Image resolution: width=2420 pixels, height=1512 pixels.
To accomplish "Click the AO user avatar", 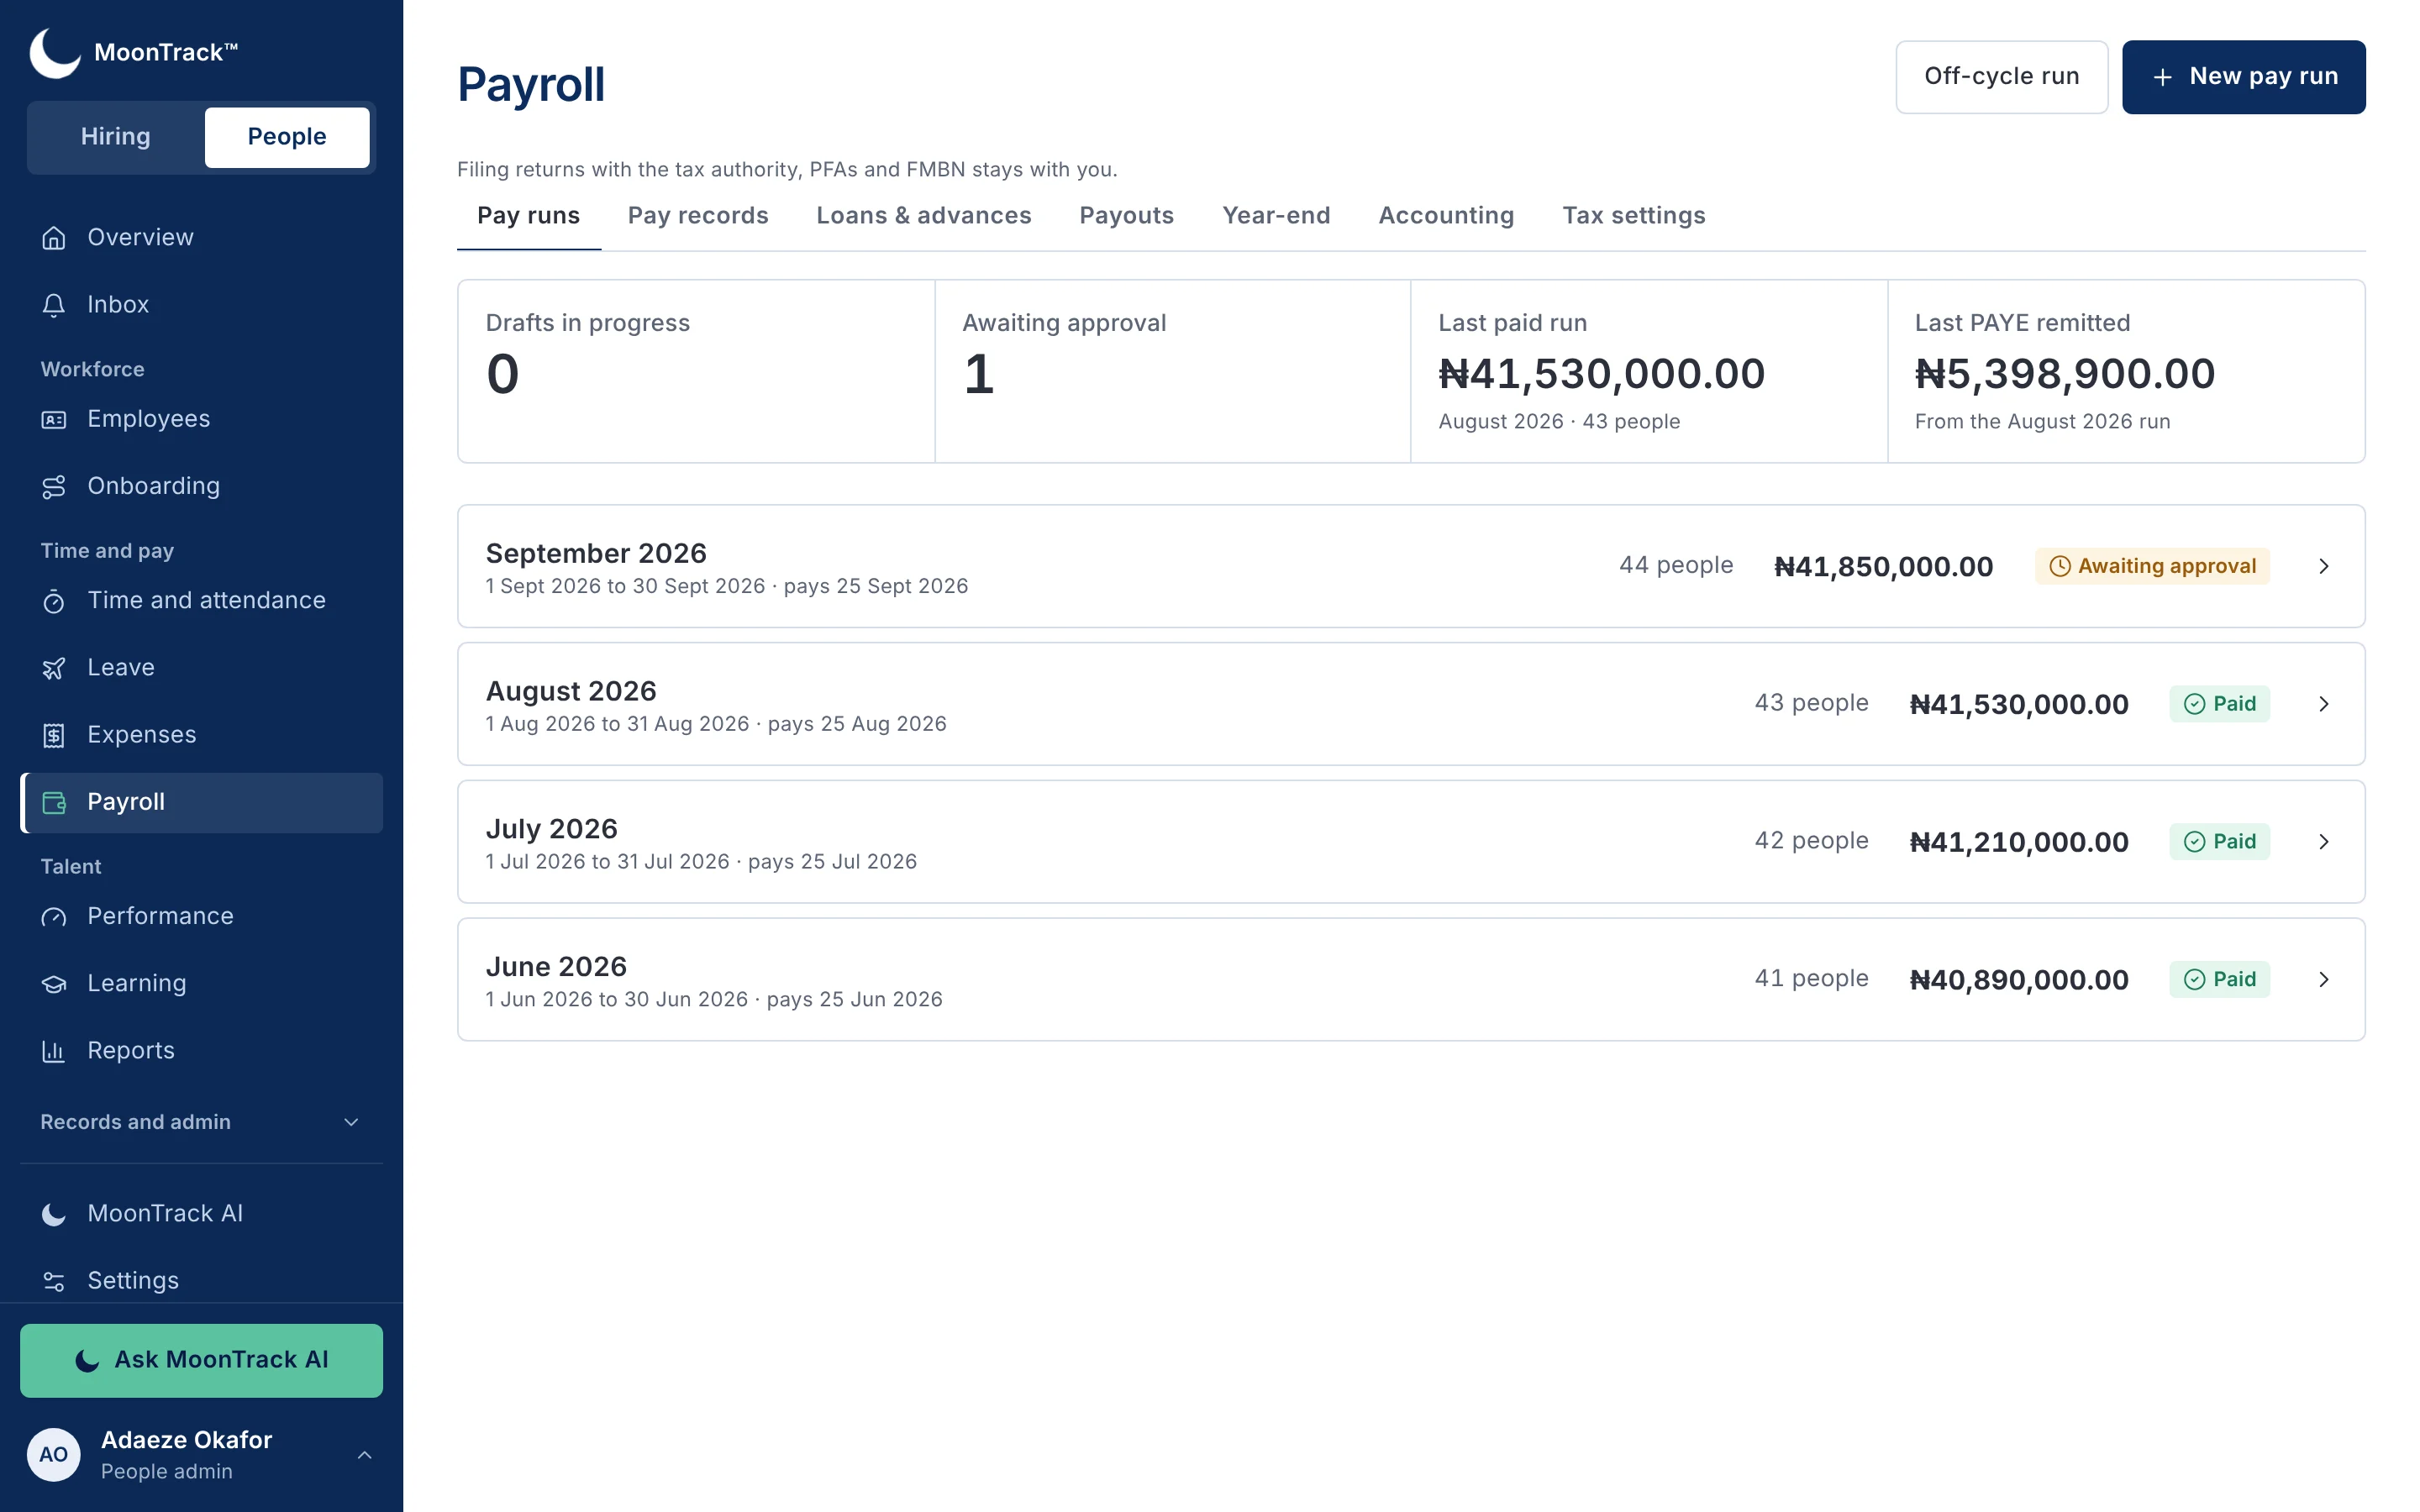I will click(x=54, y=1454).
